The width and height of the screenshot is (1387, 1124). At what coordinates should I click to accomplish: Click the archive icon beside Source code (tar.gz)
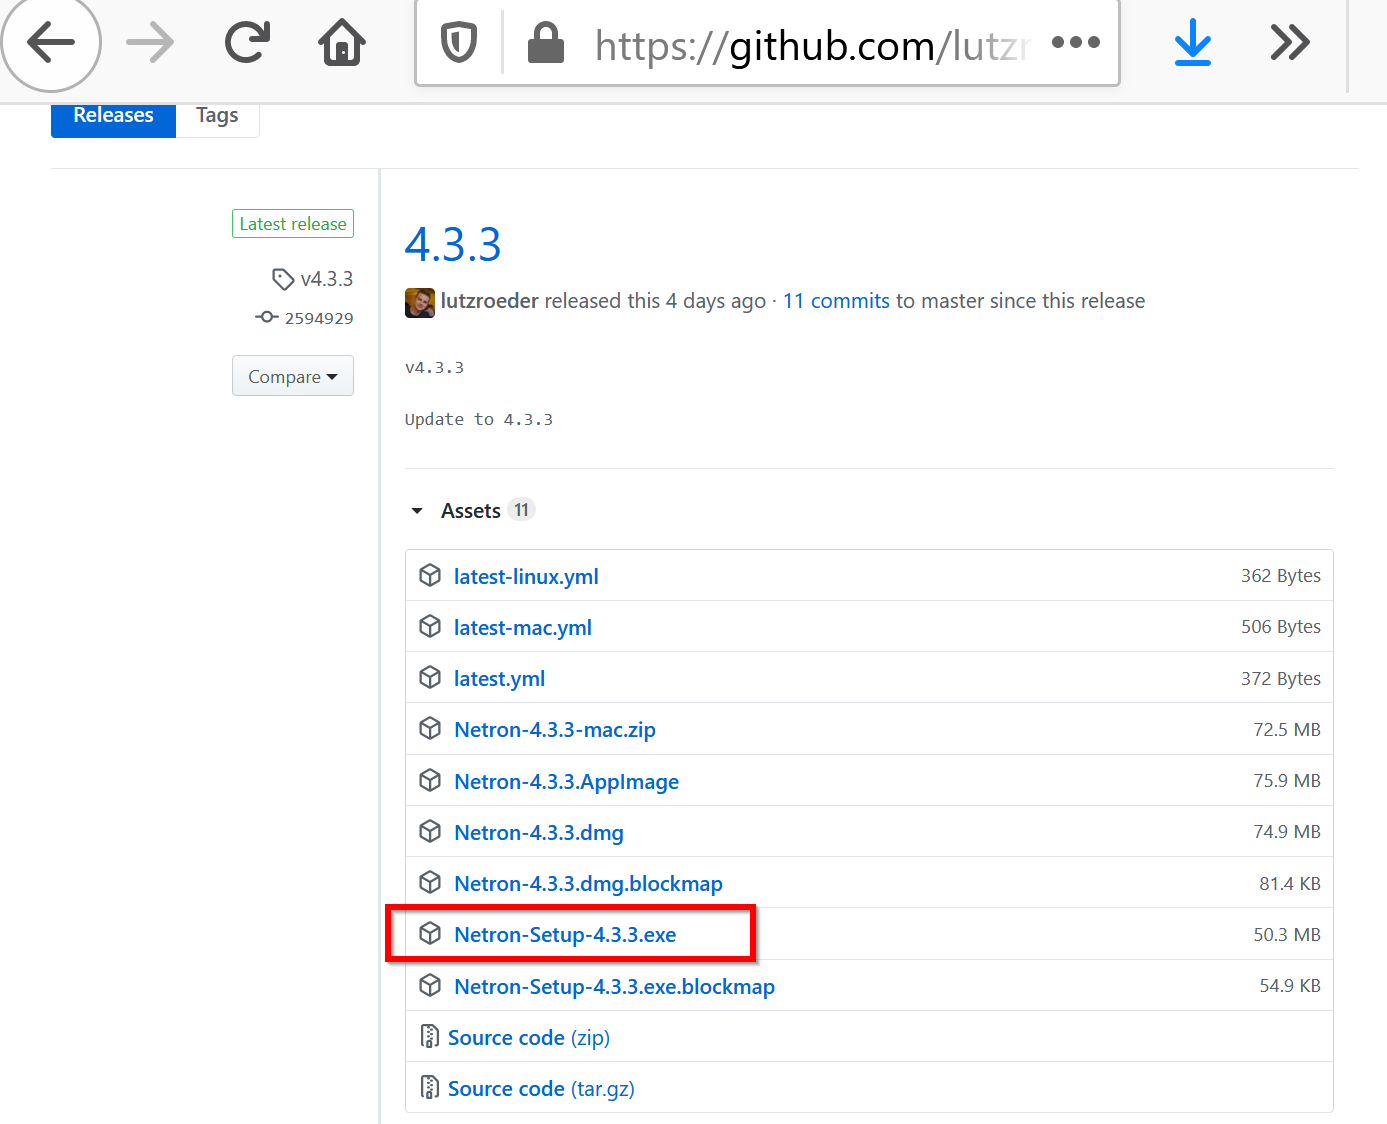click(x=430, y=1087)
